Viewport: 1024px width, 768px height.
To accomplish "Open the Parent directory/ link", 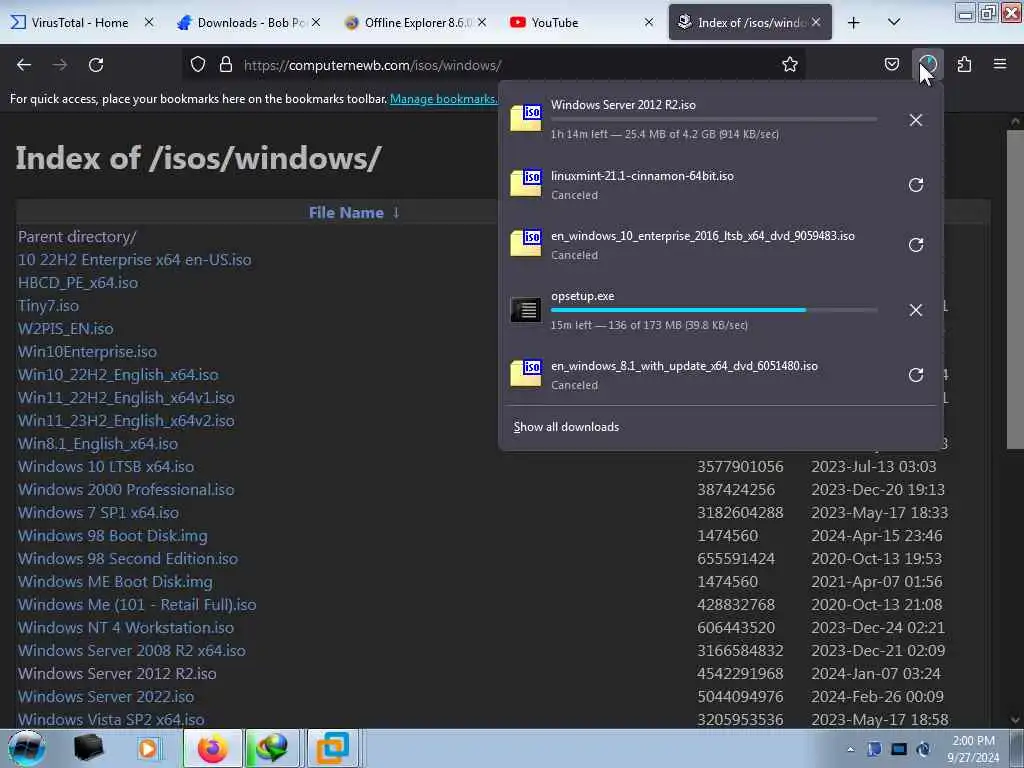I will pyautogui.click(x=77, y=236).
